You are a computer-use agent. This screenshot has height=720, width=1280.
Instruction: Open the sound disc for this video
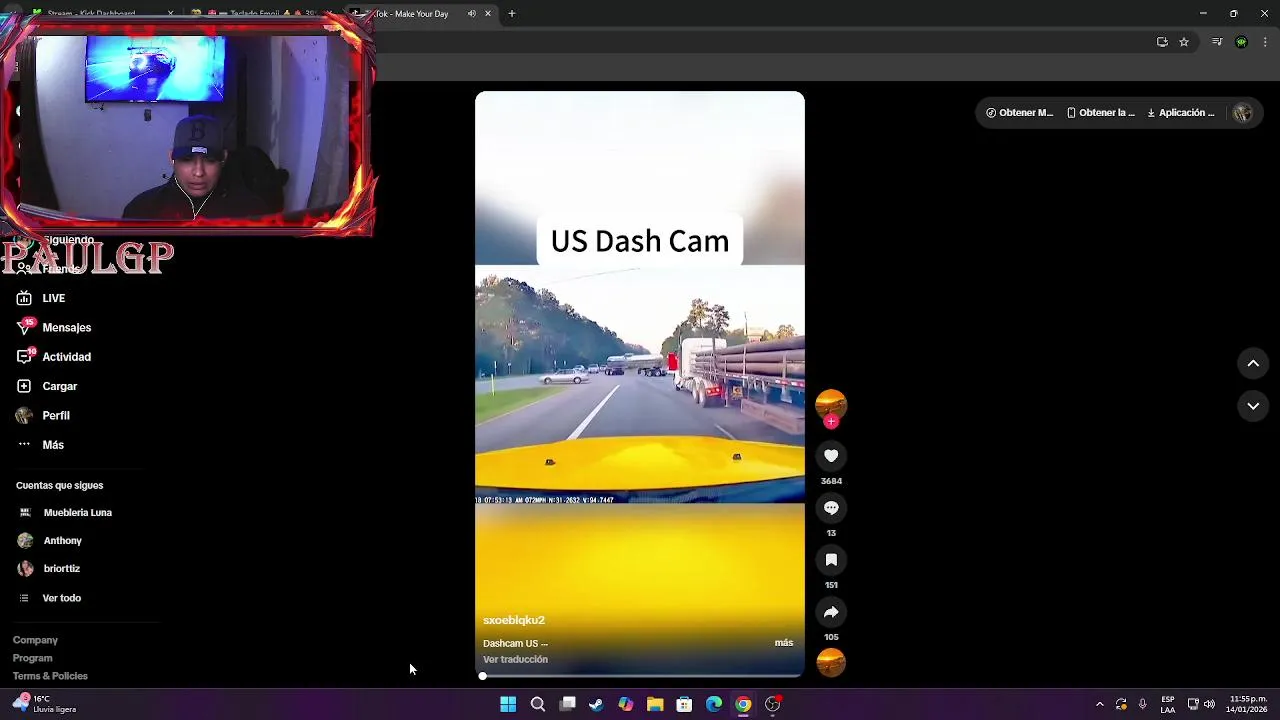[x=831, y=663]
